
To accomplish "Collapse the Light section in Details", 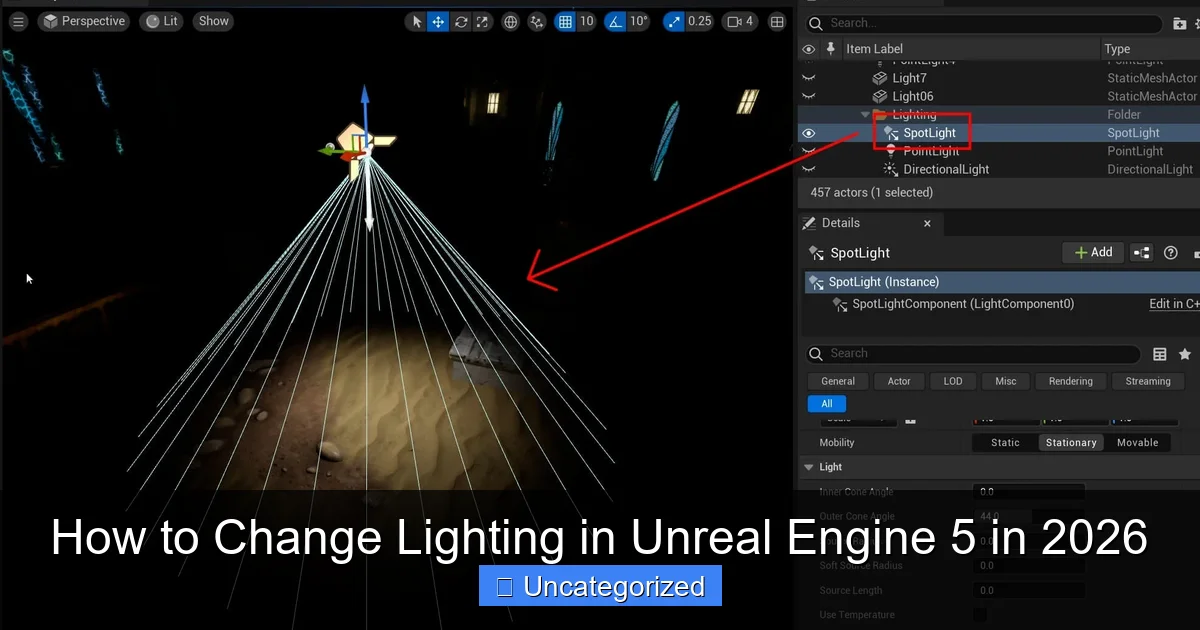I will point(808,466).
